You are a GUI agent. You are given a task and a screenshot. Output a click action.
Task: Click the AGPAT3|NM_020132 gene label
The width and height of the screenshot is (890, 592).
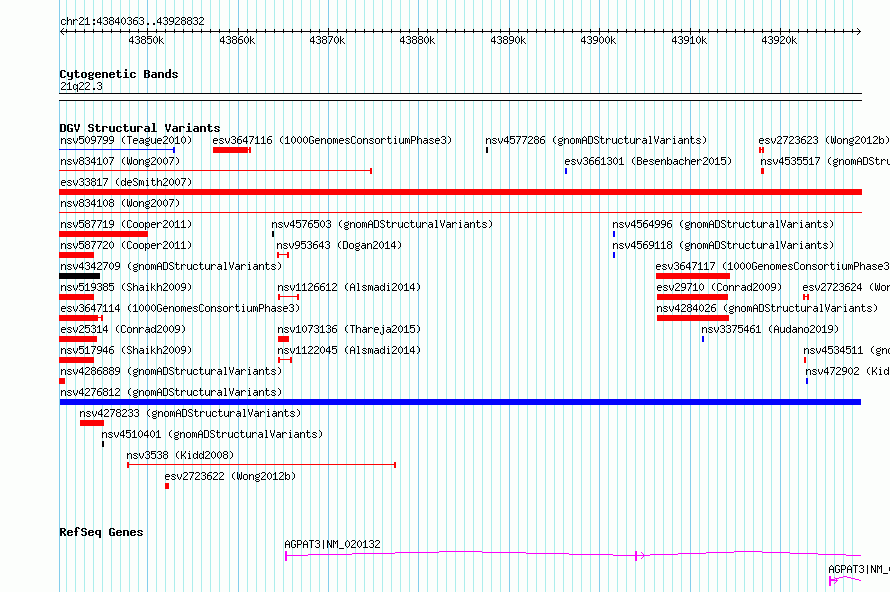pyautogui.click(x=333, y=544)
